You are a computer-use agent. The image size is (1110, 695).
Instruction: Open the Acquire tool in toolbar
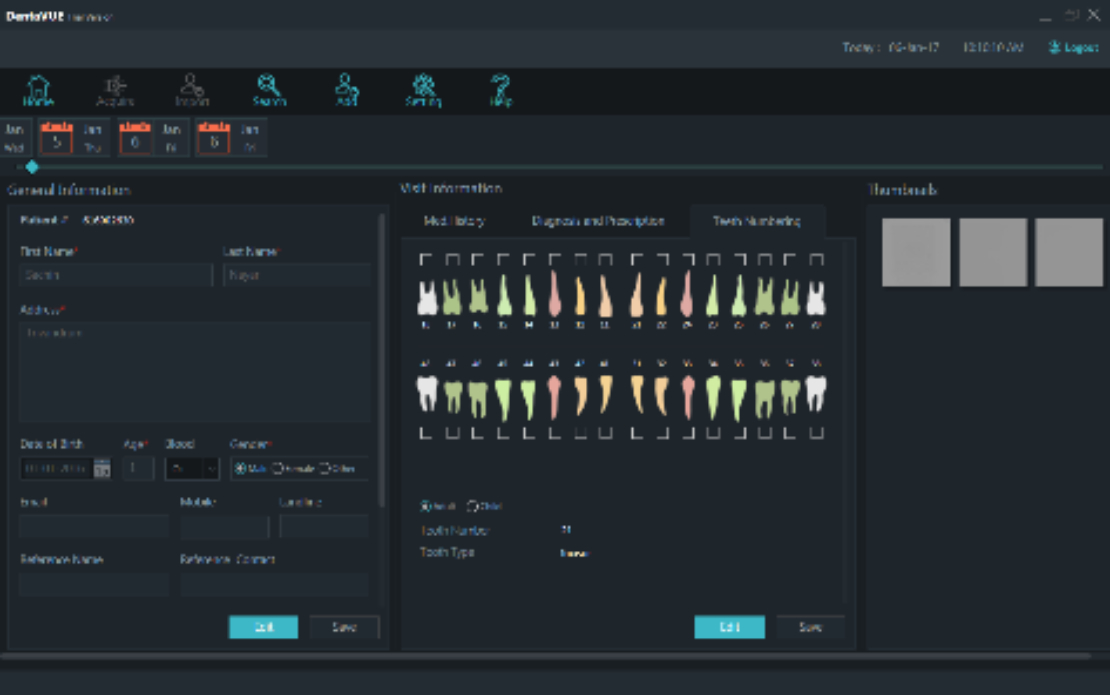115,91
